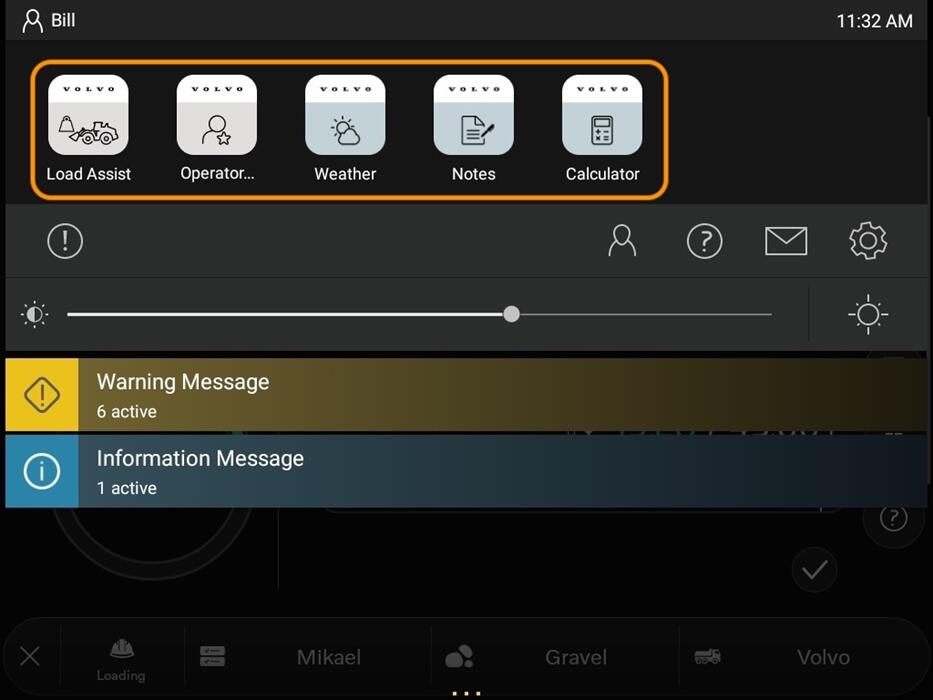
Task: Launch the Calculator app
Action: 602,116
